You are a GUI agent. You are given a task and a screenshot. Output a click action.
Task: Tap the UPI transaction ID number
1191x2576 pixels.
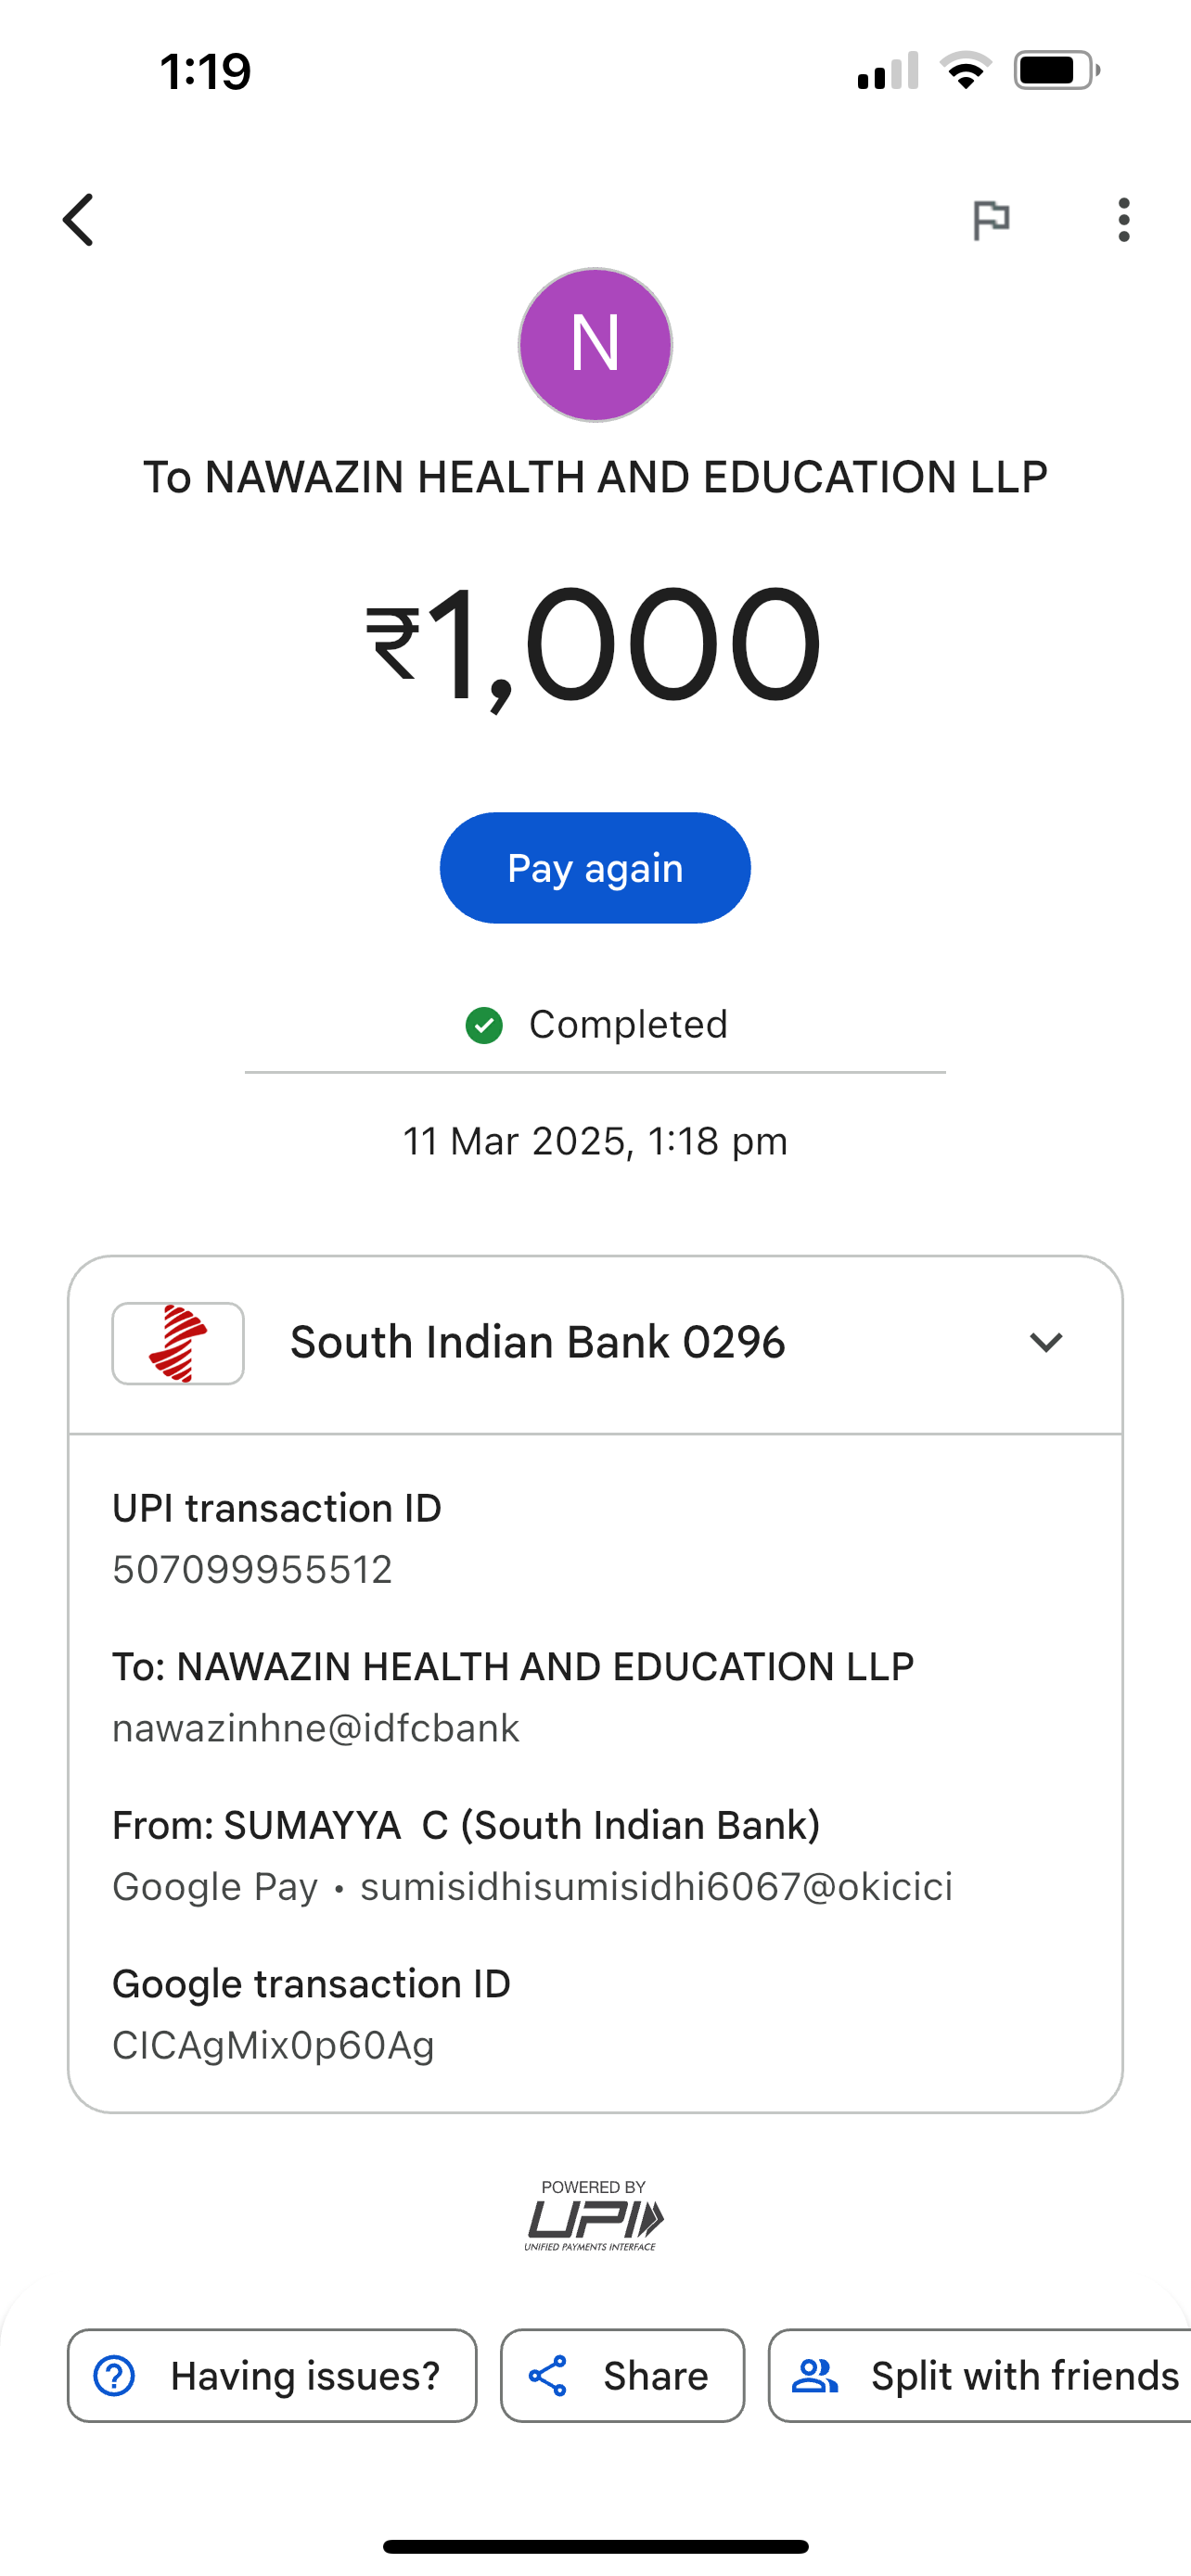[252, 1570]
